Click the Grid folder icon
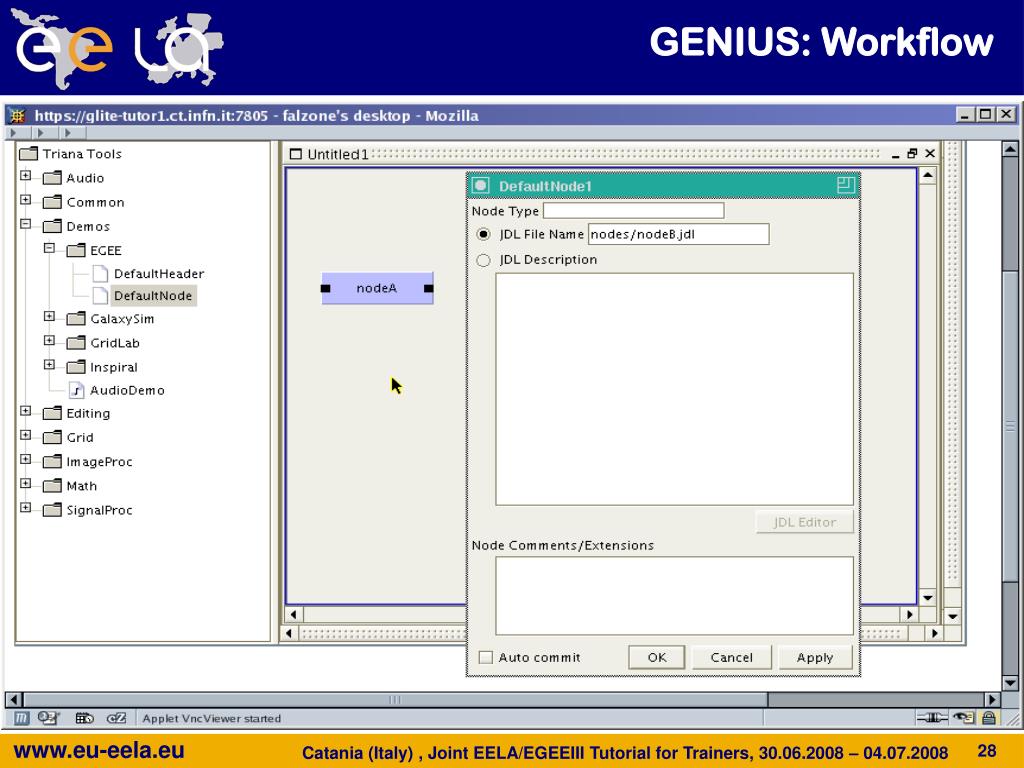Image resolution: width=1024 pixels, height=768 pixels. pos(52,438)
